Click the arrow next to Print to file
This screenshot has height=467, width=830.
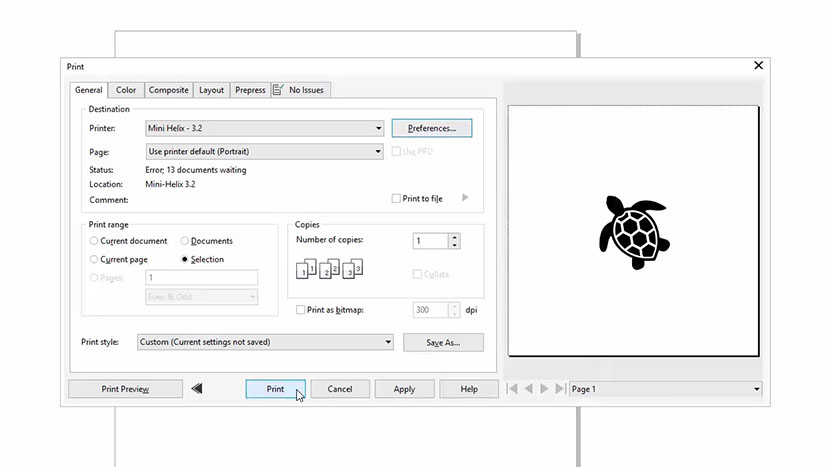pyautogui.click(x=465, y=198)
